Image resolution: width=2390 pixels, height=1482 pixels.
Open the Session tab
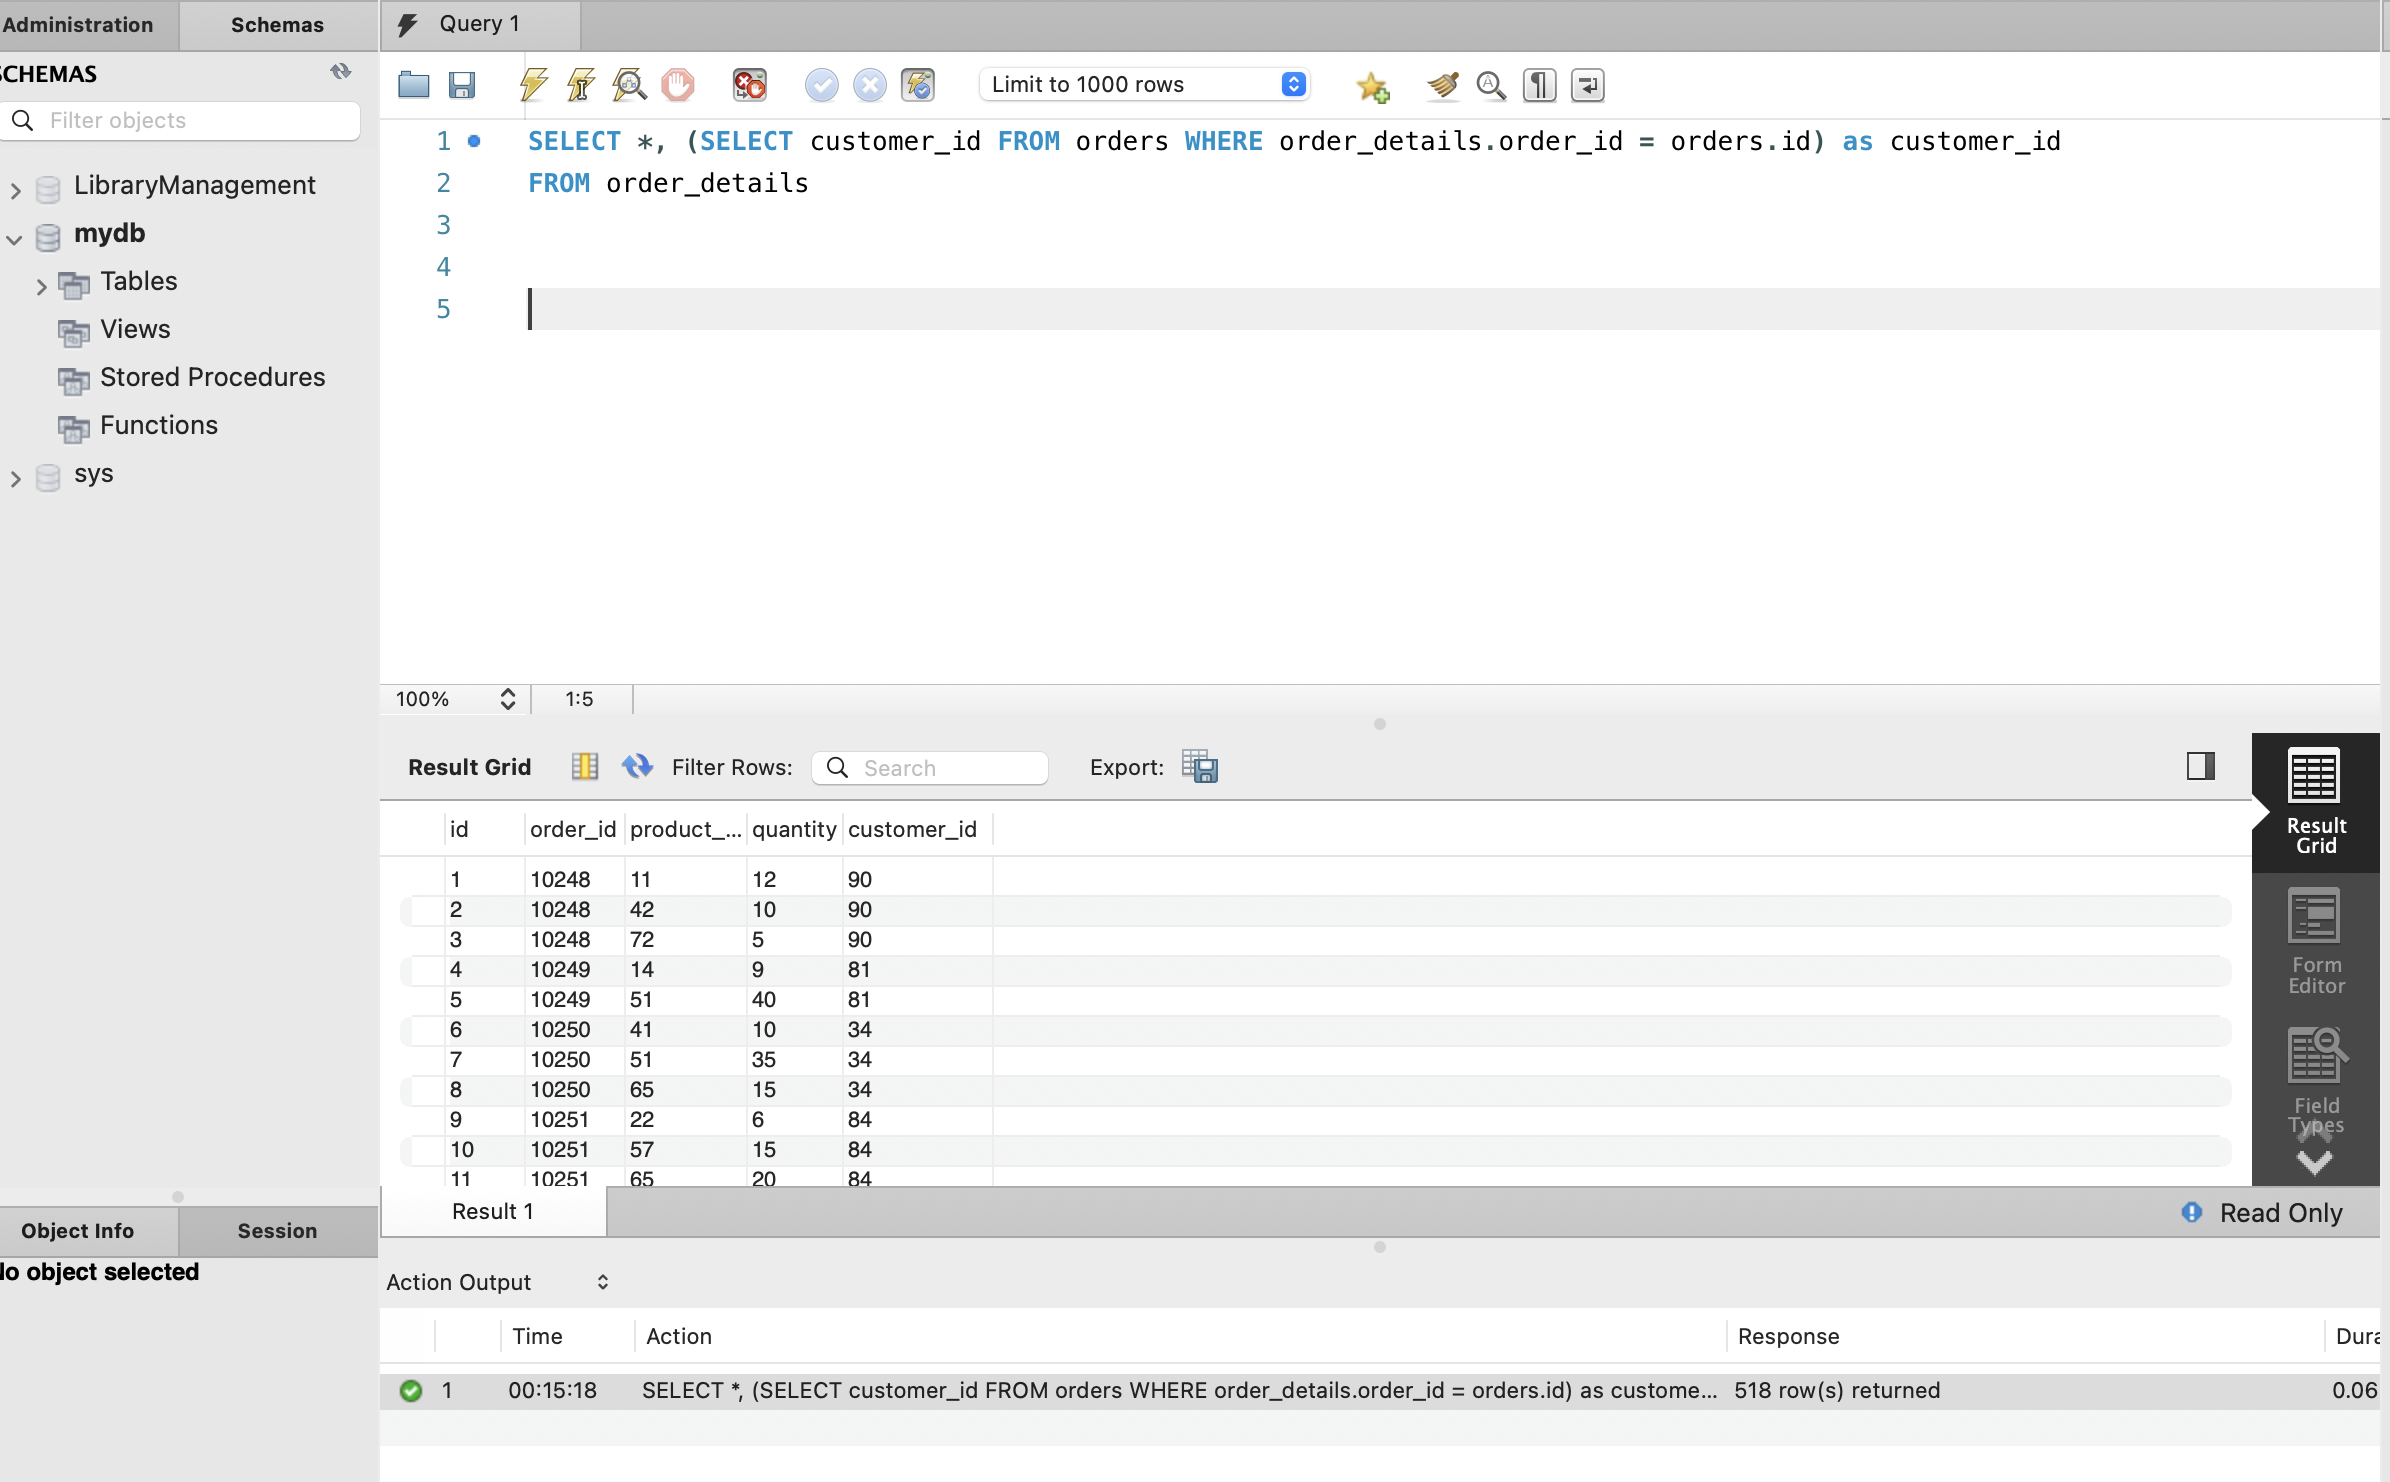pyautogui.click(x=277, y=1231)
